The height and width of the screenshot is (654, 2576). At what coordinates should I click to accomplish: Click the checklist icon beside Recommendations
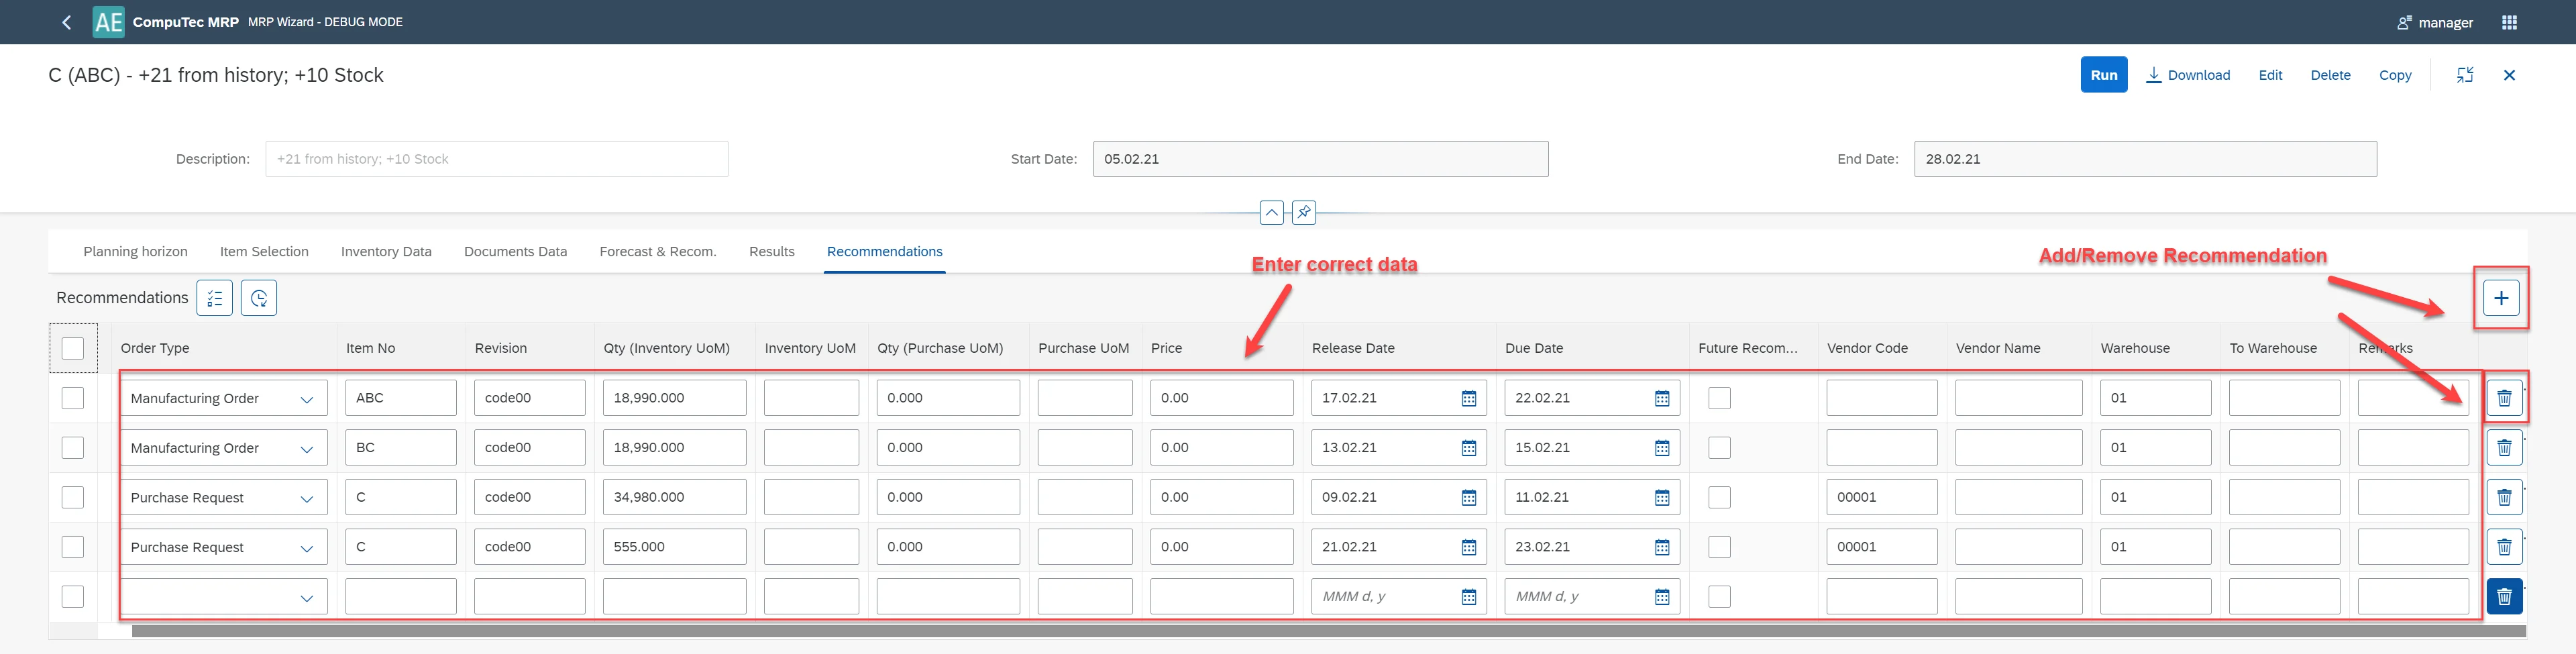point(215,298)
